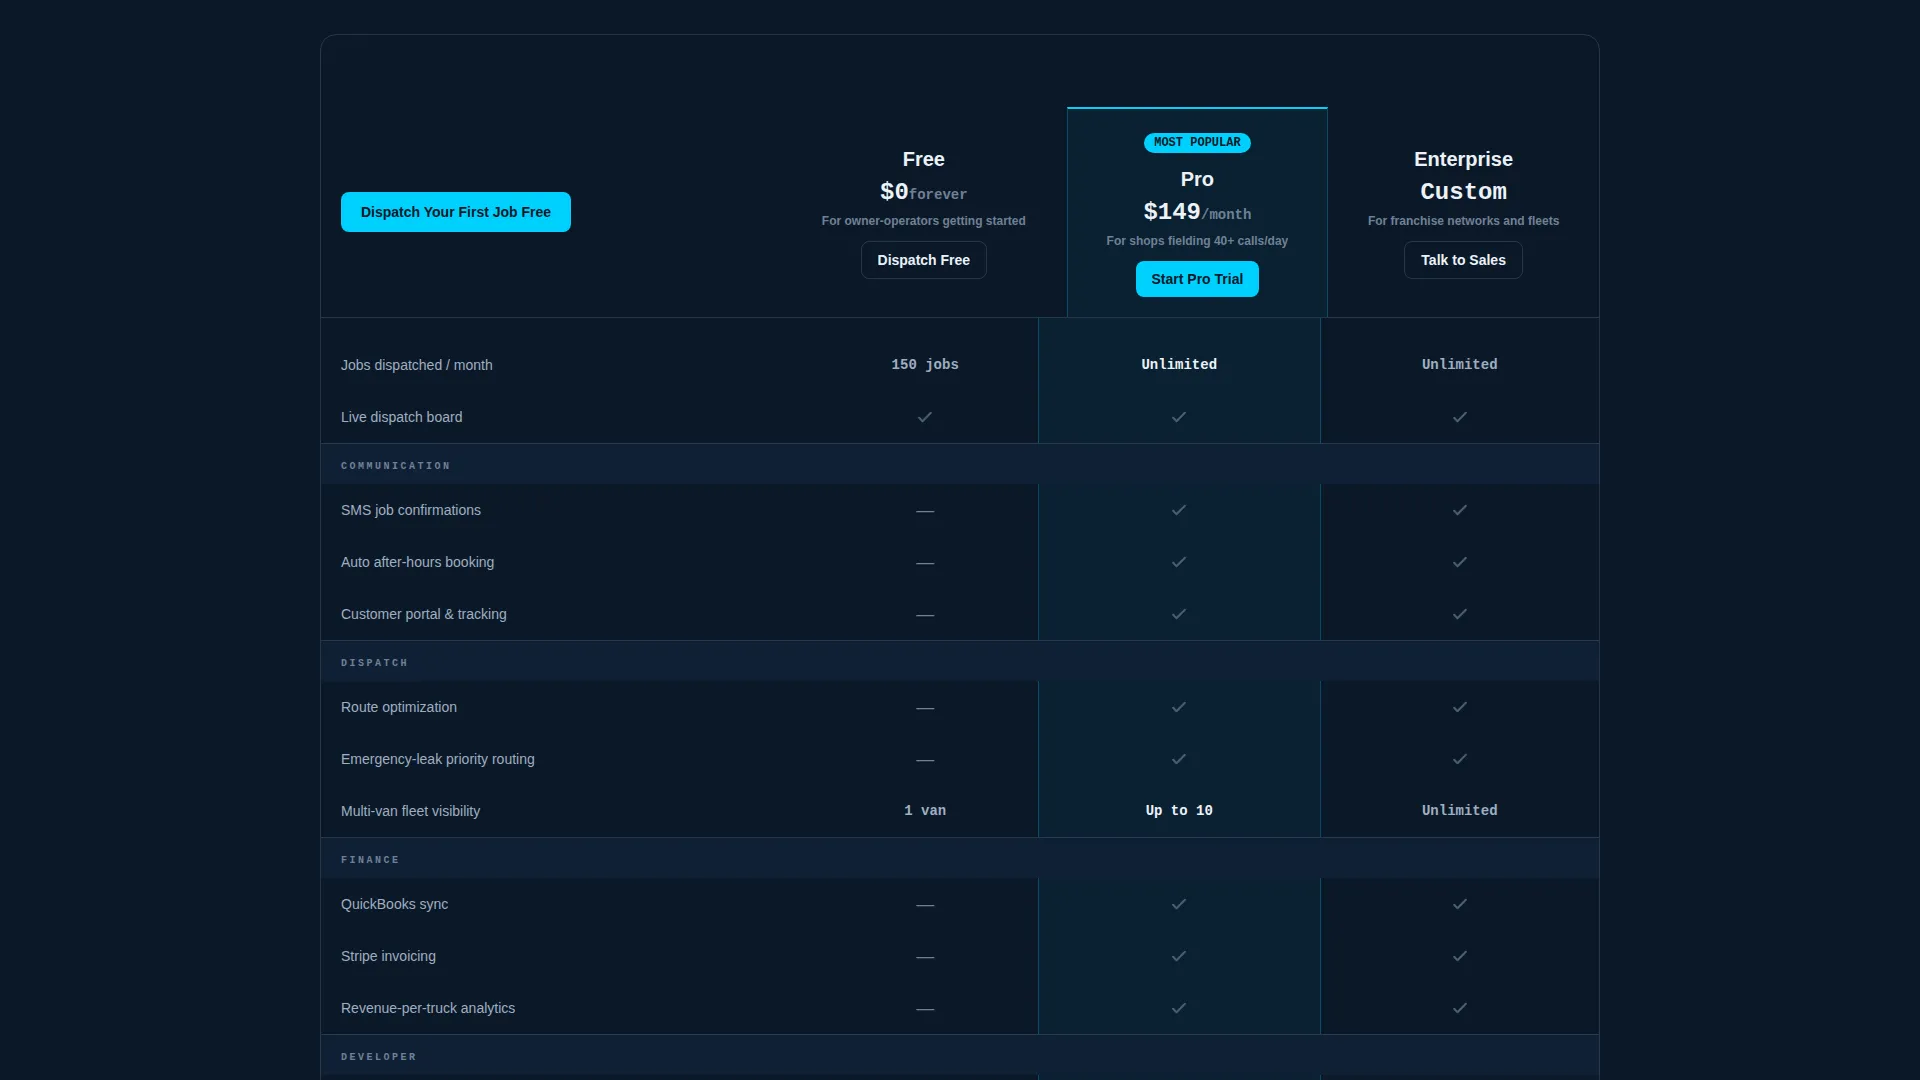The width and height of the screenshot is (1920, 1080).
Task: Click the Pro 'Unlimited' jobs dispatched value
Action: [1179, 364]
